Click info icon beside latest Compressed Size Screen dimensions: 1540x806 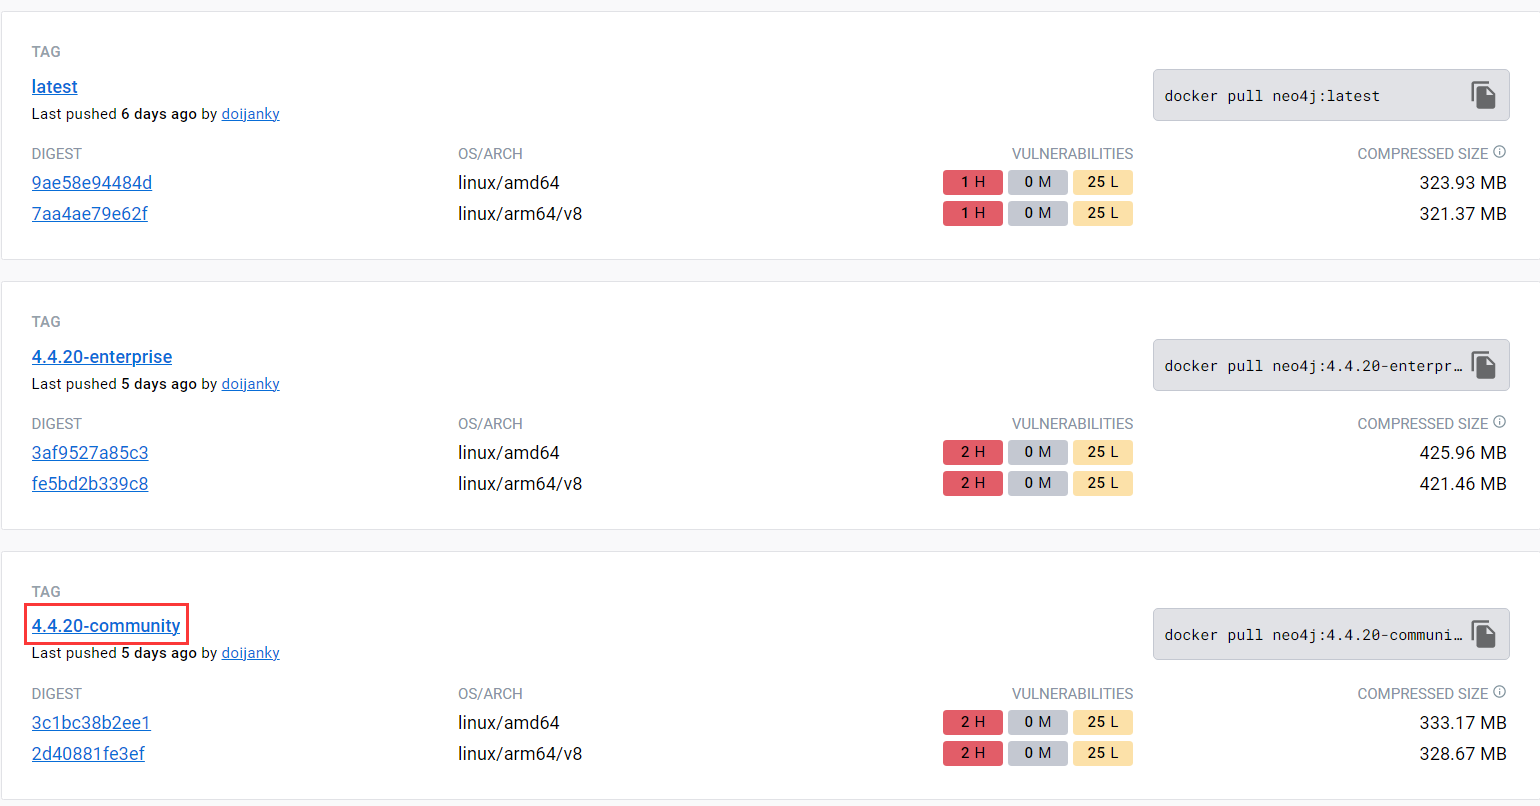tap(1499, 153)
